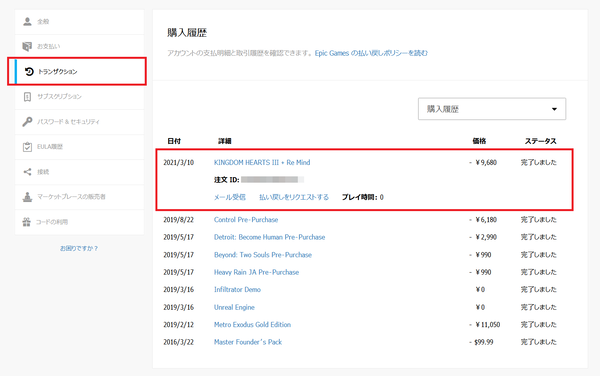Select the date 2021/3/10

(179, 163)
